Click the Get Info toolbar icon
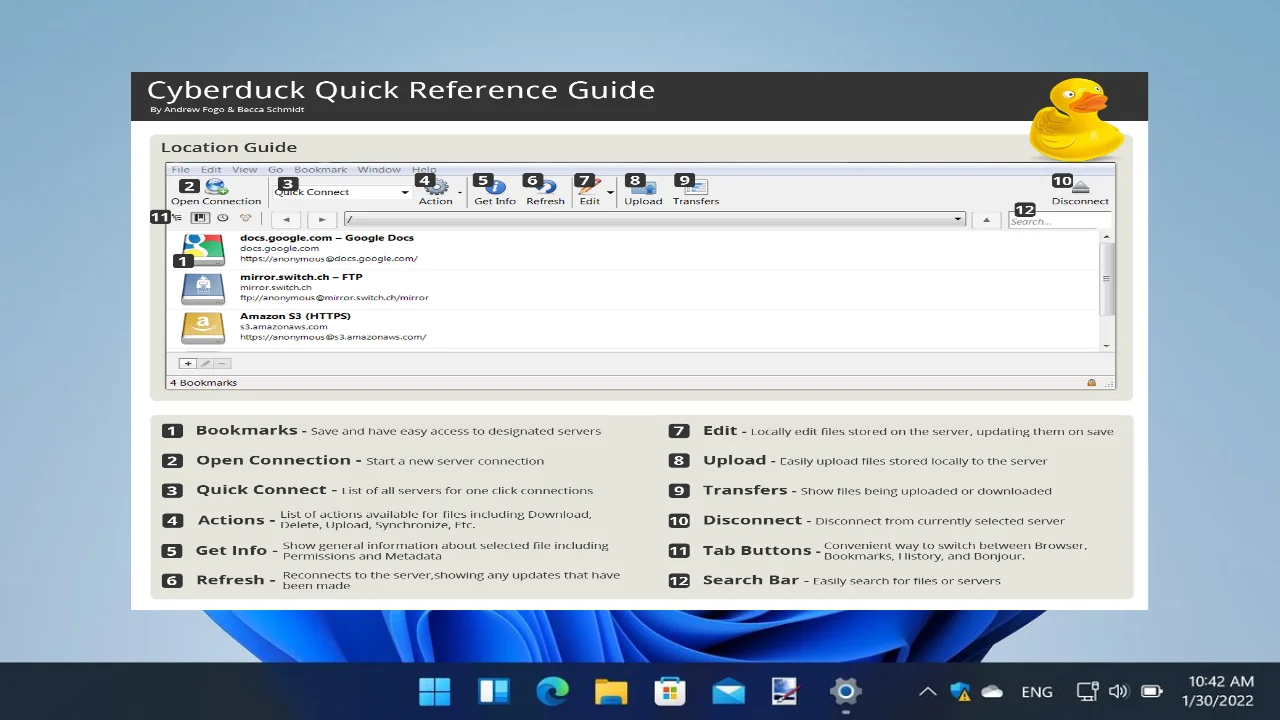The height and width of the screenshot is (720, 1280). pyautogui.click(x=496, y=186)
